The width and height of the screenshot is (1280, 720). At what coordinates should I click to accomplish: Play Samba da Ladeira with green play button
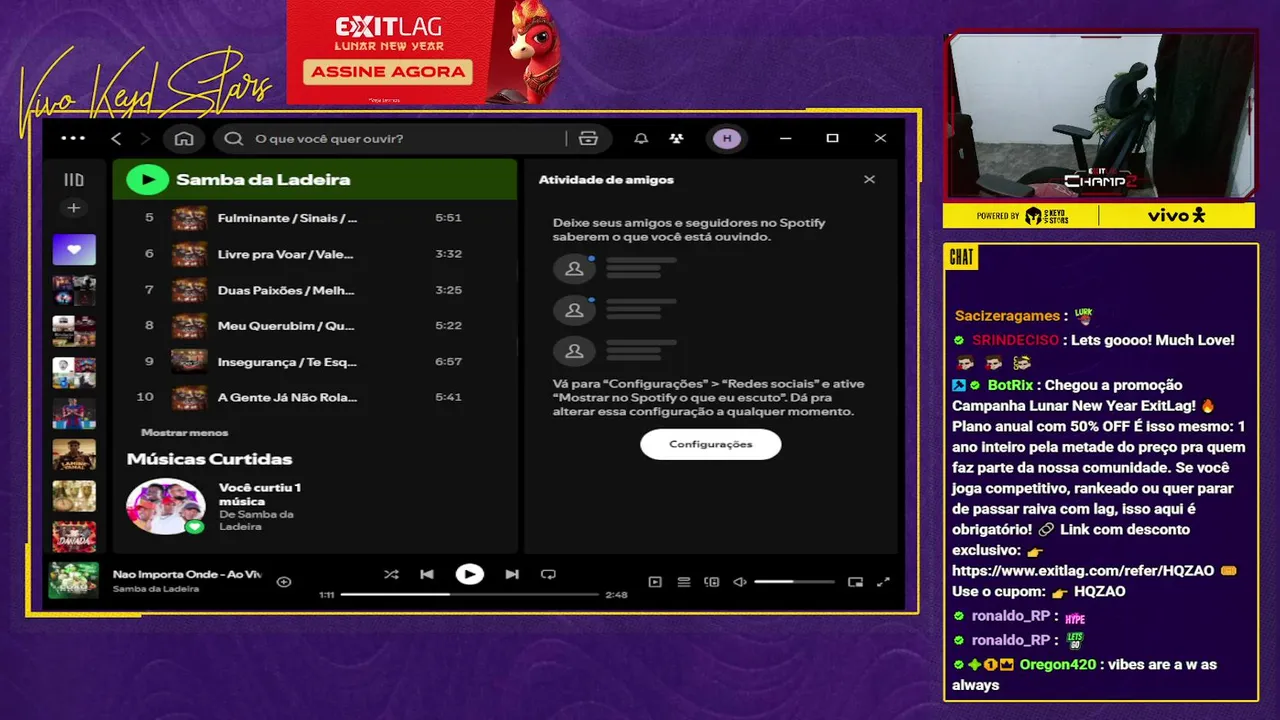pos(148,180)
